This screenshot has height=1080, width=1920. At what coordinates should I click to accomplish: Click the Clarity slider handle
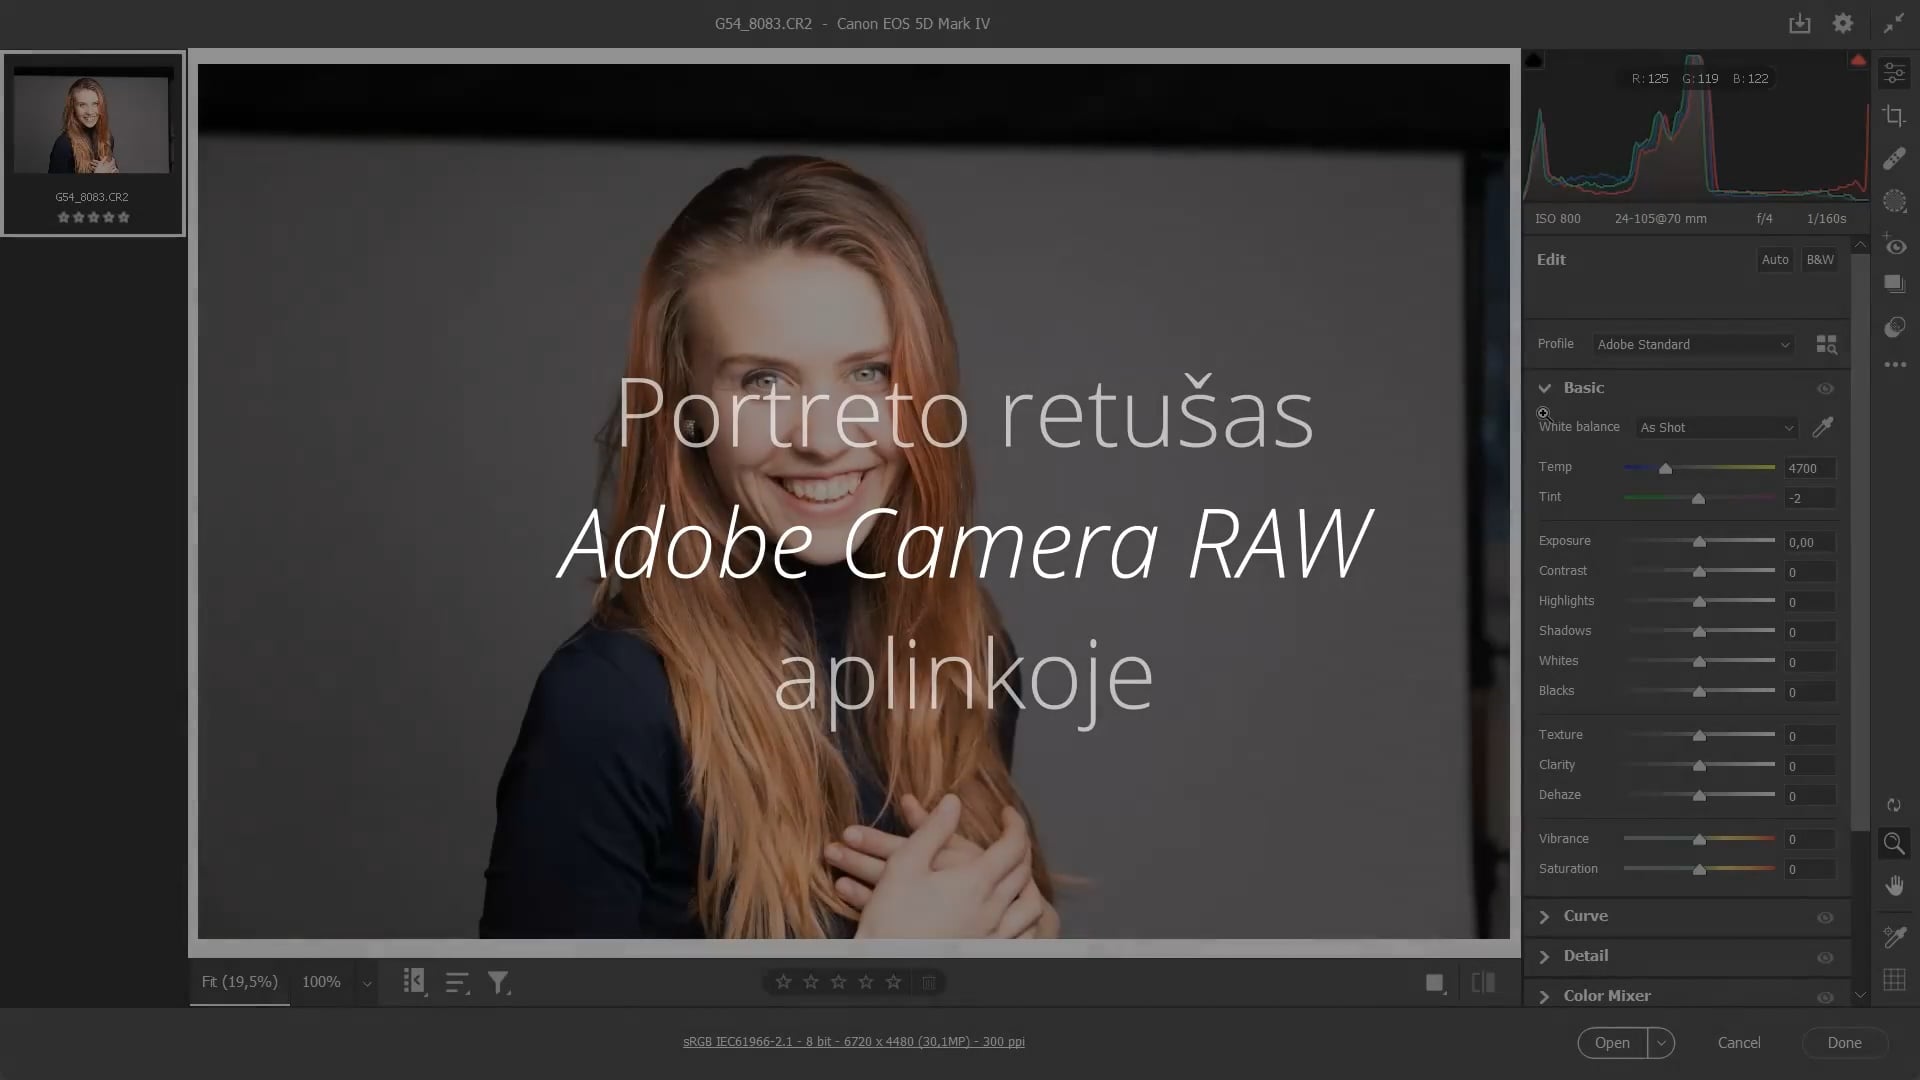(1699, 766)
